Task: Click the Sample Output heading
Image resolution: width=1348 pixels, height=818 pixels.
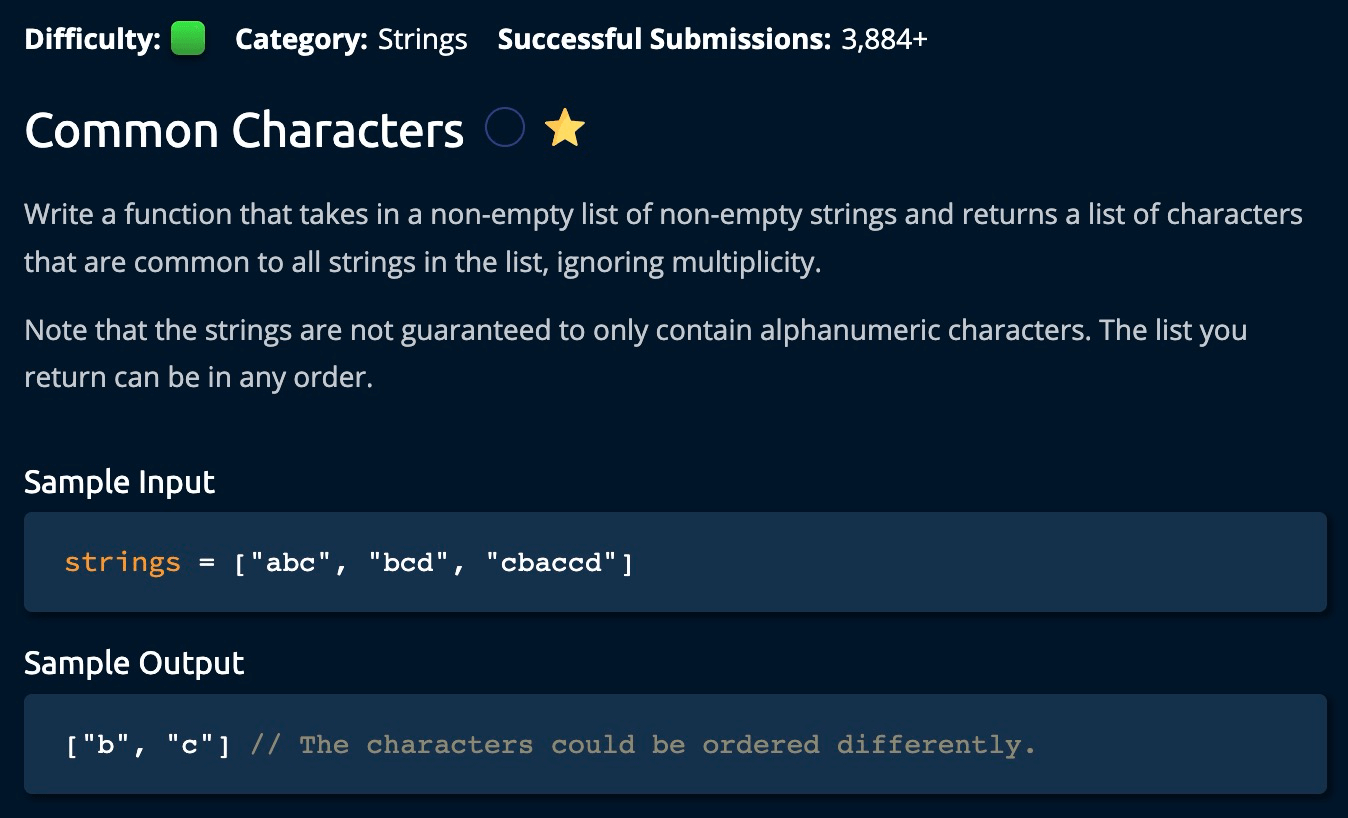Action: point(134,663)
